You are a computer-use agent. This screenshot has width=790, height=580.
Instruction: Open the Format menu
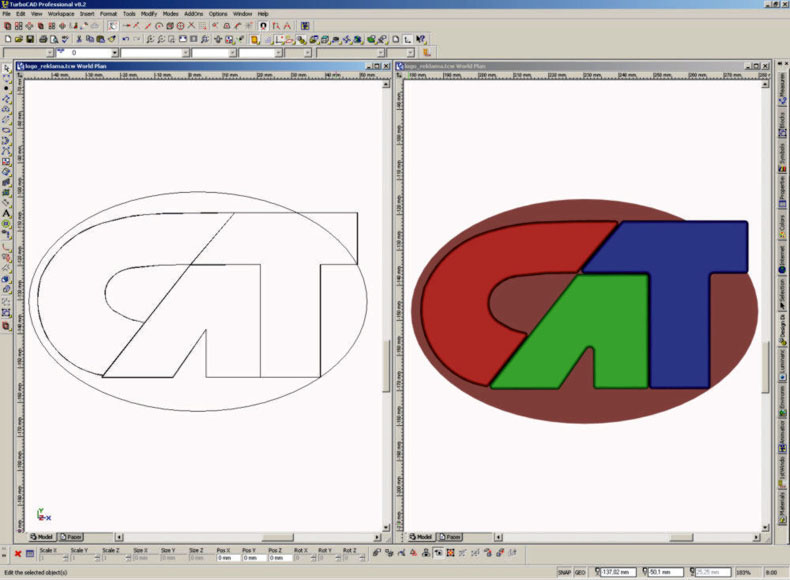(x=108, y=14)
